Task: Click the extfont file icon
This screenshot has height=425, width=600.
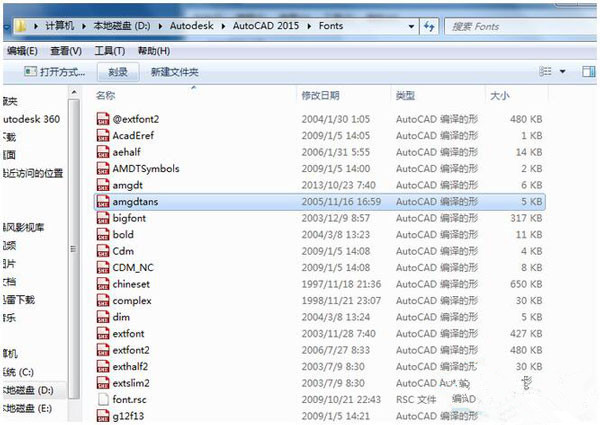Action: [x=103, y=334]
